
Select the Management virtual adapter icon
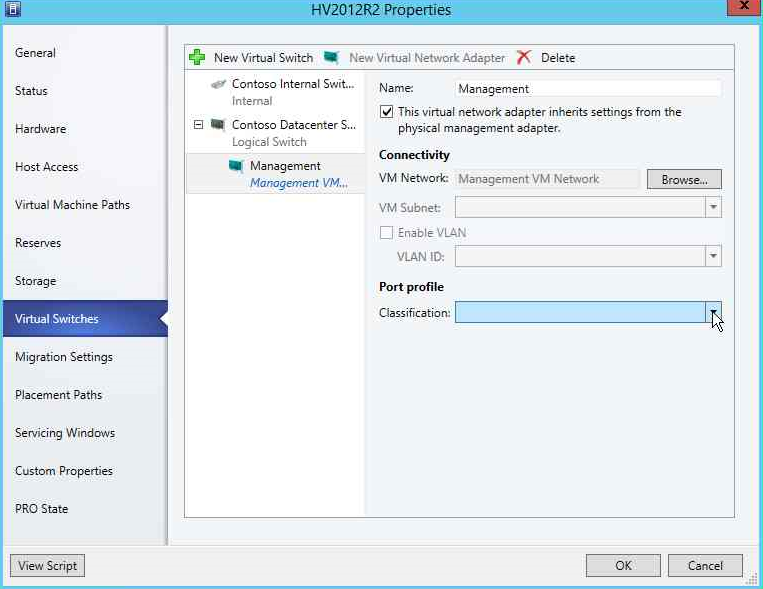click(x=236, y=166)
